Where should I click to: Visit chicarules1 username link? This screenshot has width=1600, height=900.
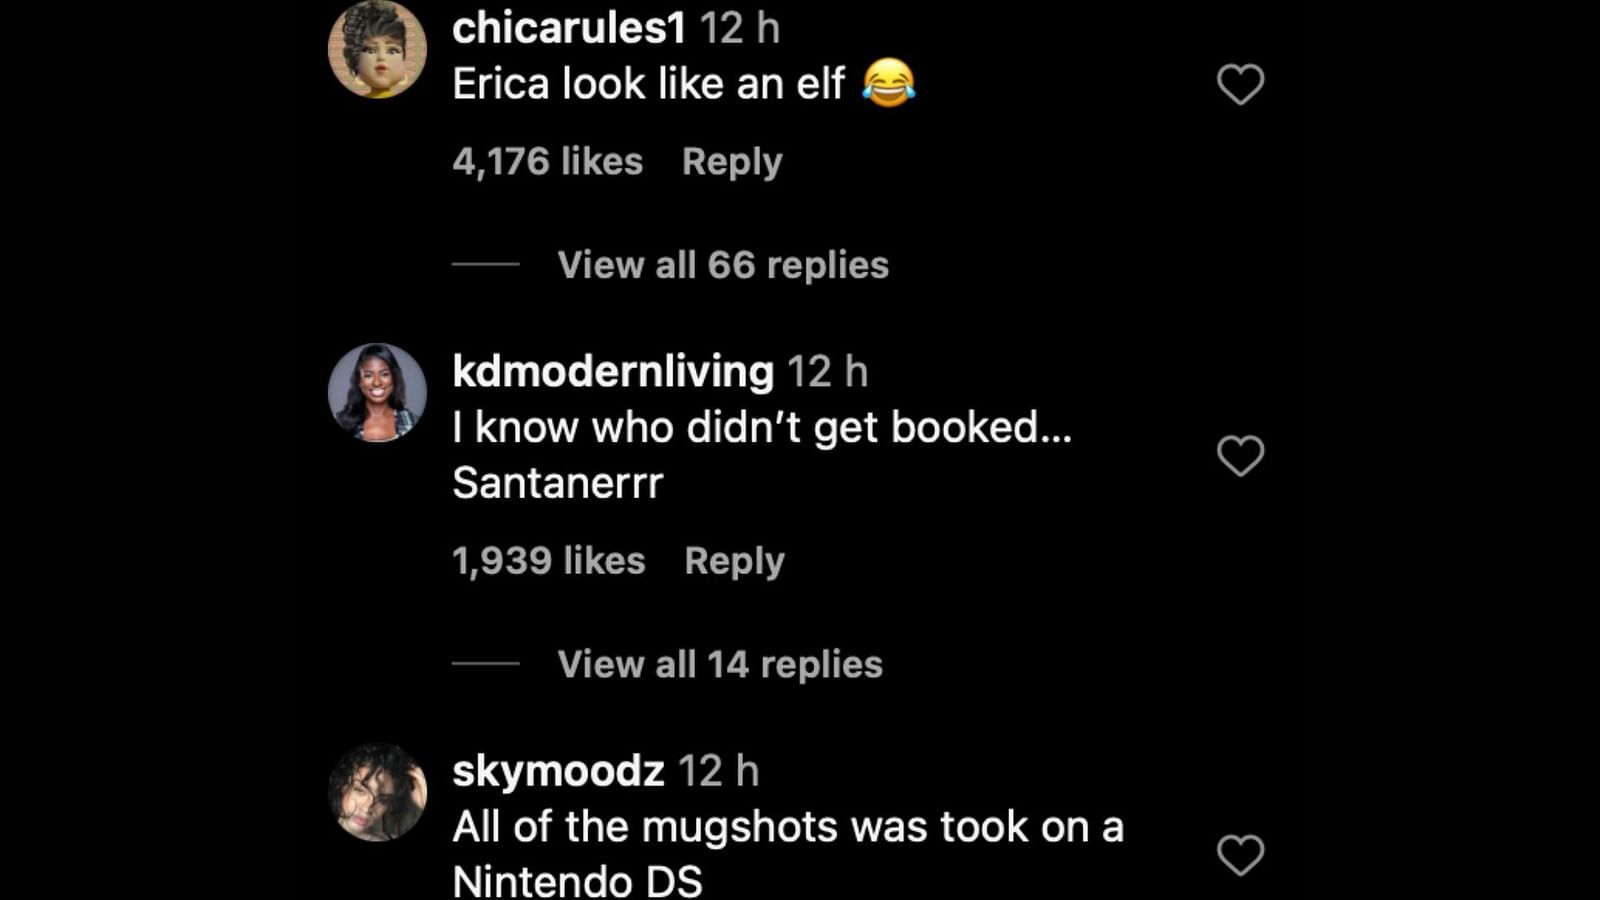(x=569, y=28)
